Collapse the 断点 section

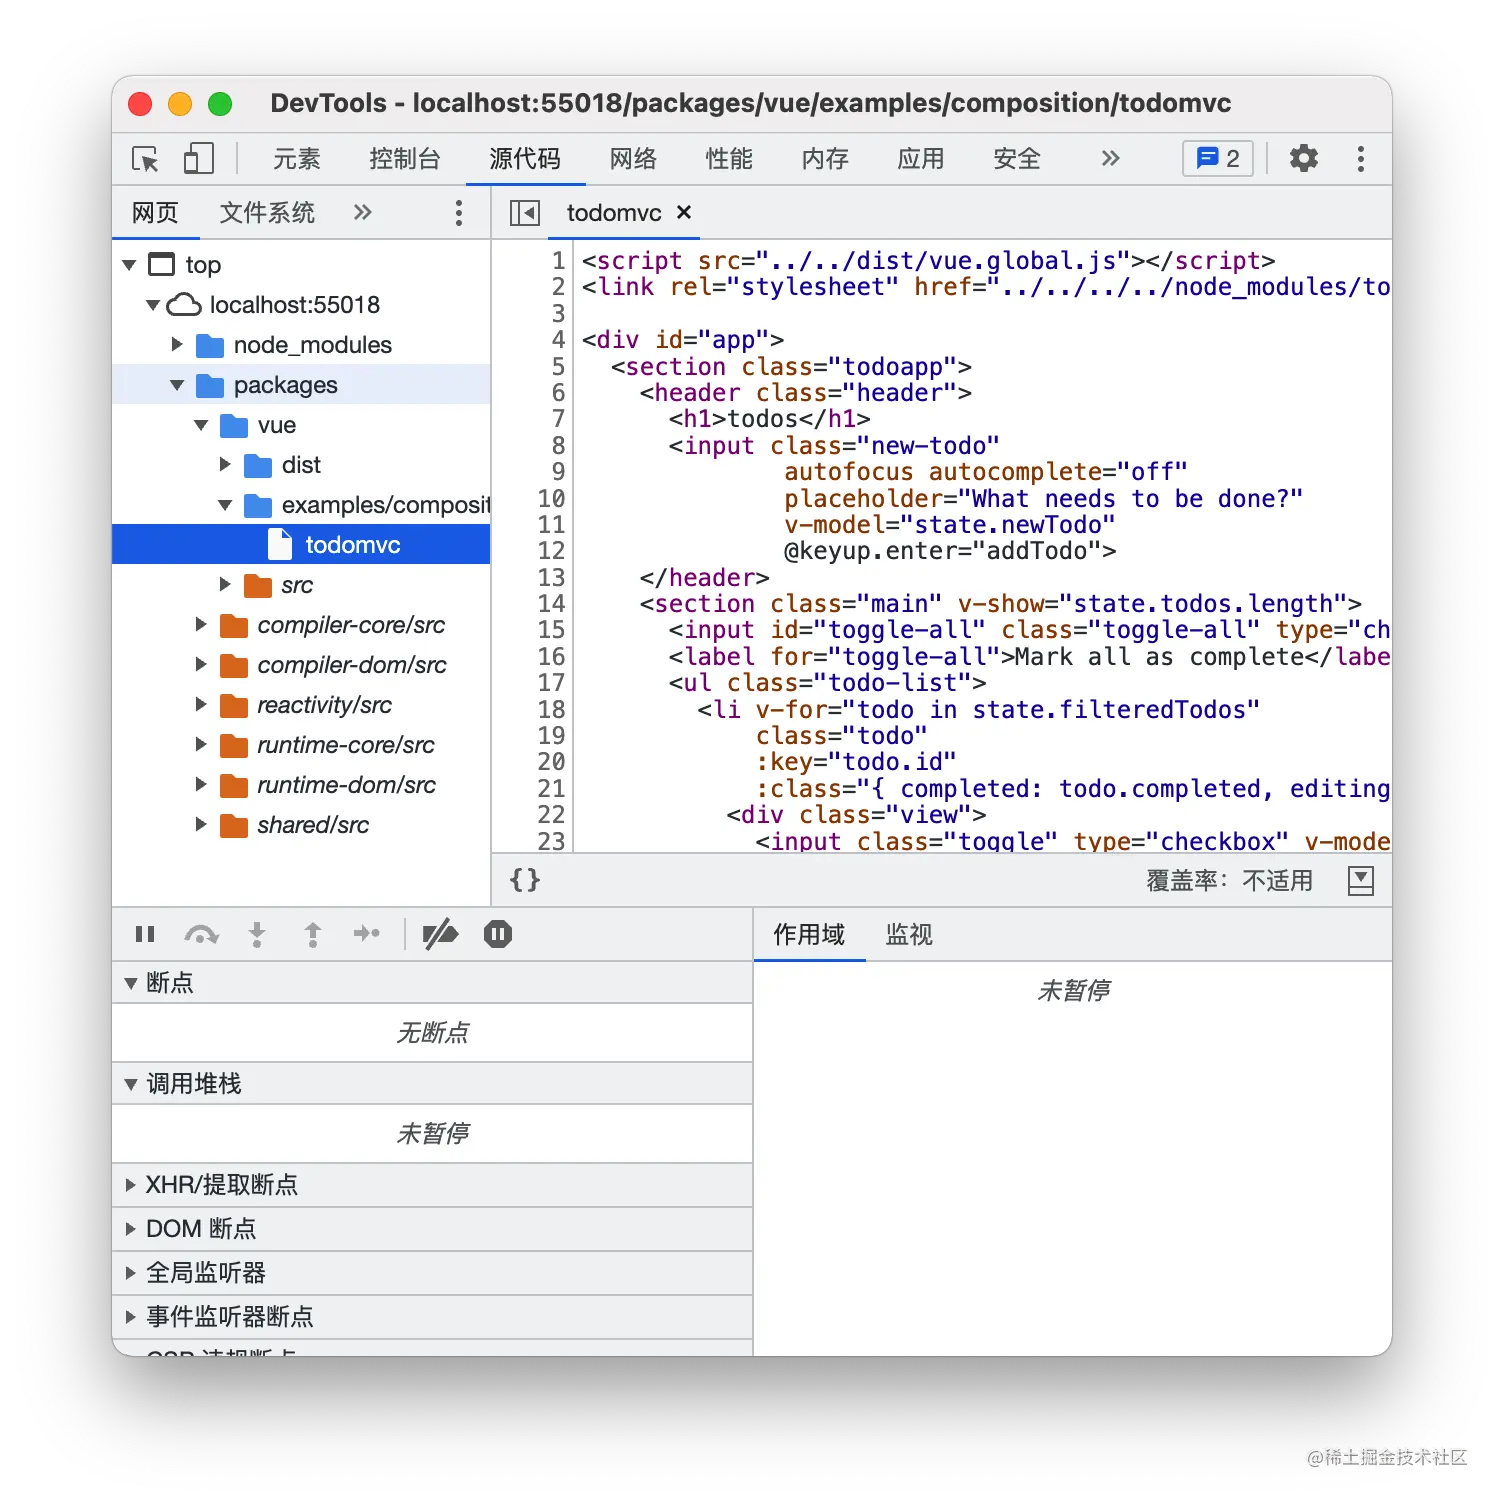(x=432, y=983)
